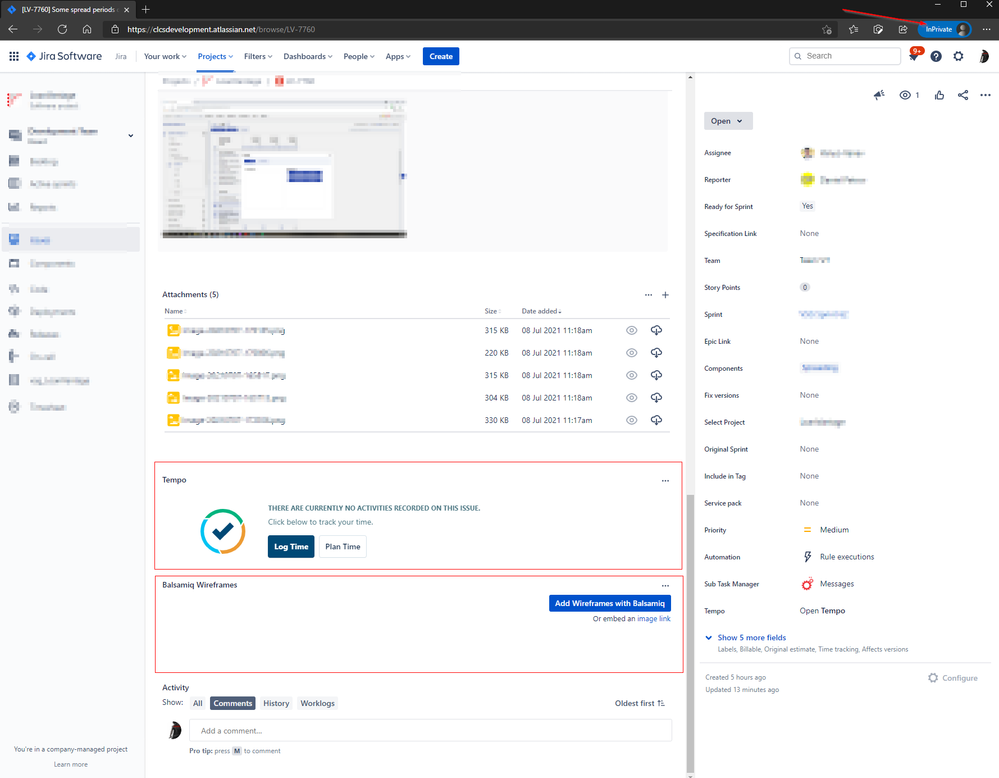This screenshot has height=778, width=999.
Task: Click the Automation rule executions lightning icon
Action: [x=807, y=557]
